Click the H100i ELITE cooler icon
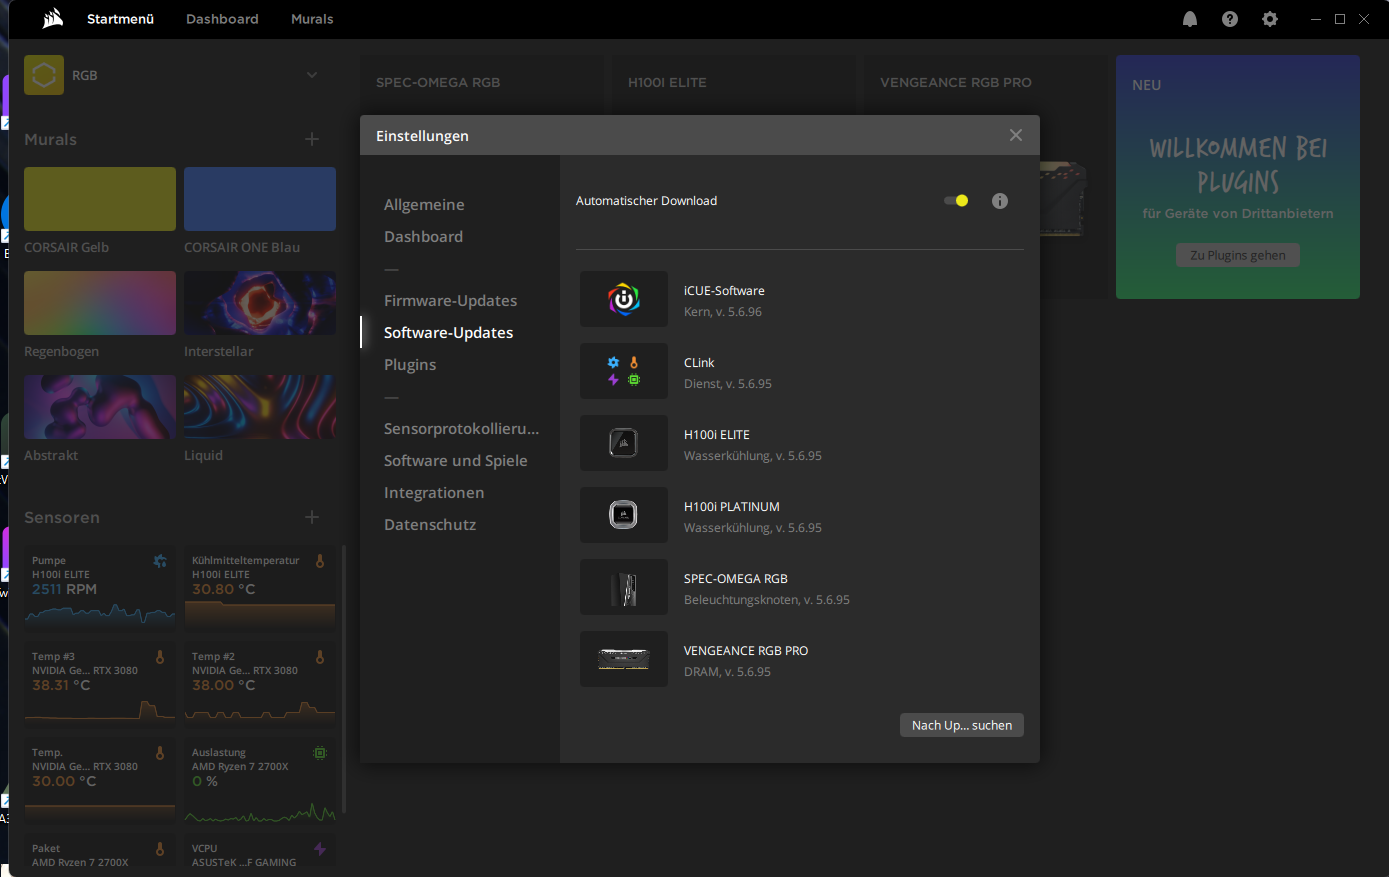Screen dimensions: 1389x877 pyautogui.click(x=624, y=443)
